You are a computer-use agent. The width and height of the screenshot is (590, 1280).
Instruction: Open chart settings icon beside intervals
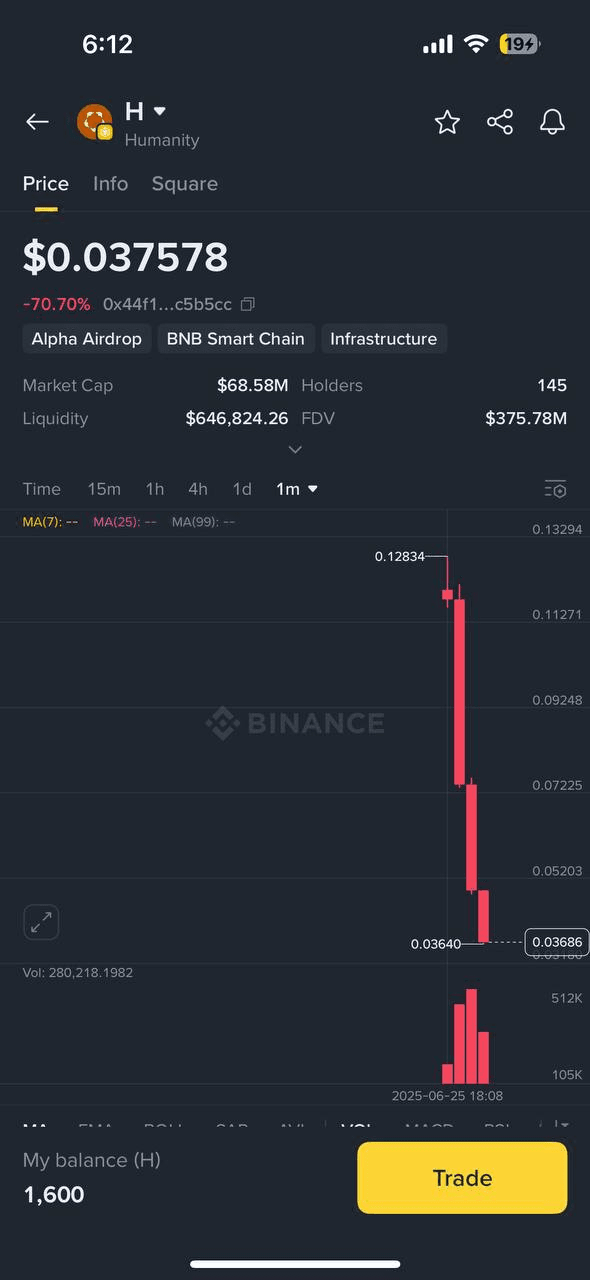(556, 489)
